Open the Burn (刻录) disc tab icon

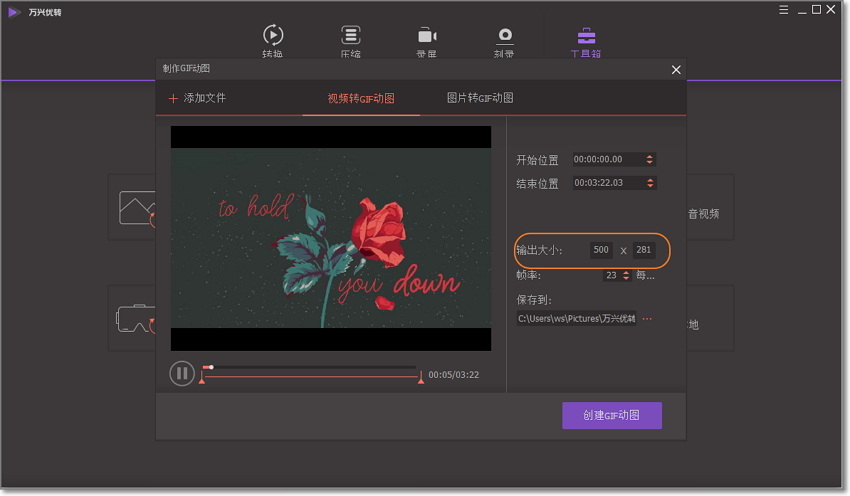coord(505,36)
